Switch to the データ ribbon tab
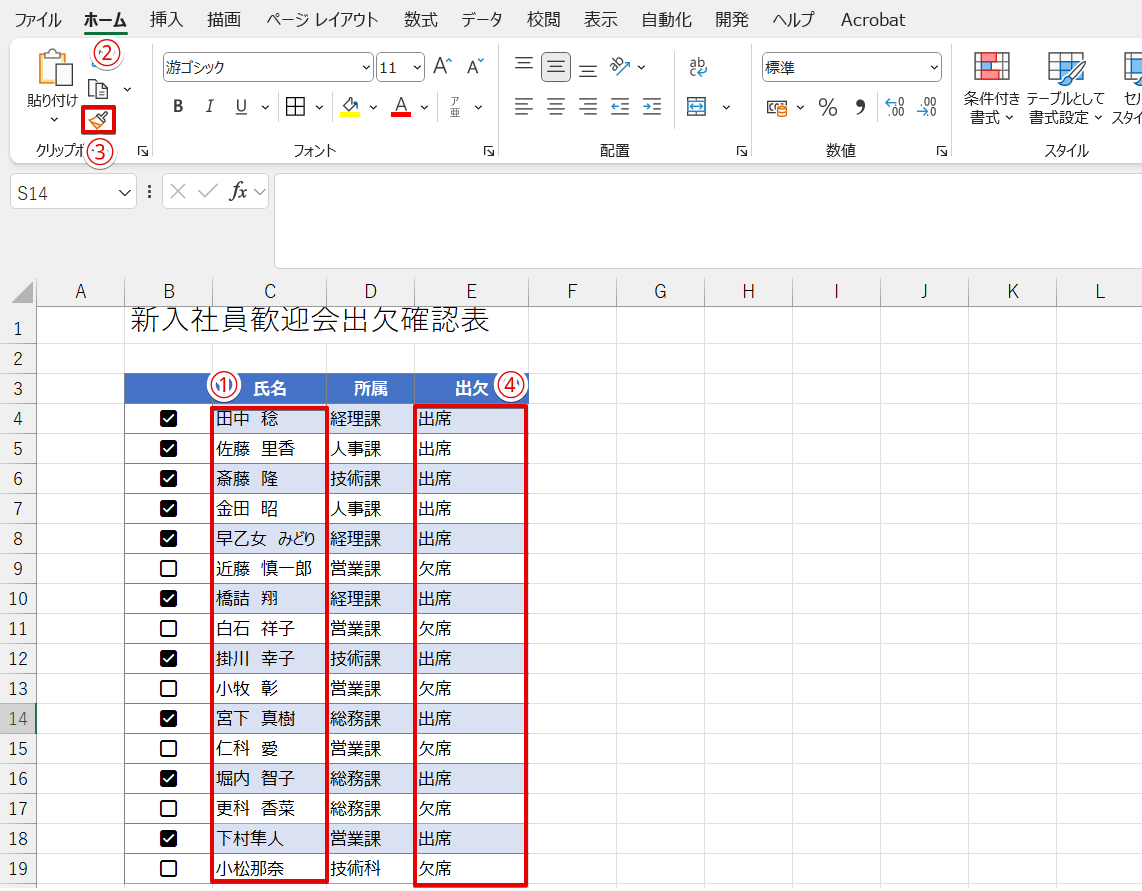Viewport: 1142px width, 891px height. click(x=482, y=20)
